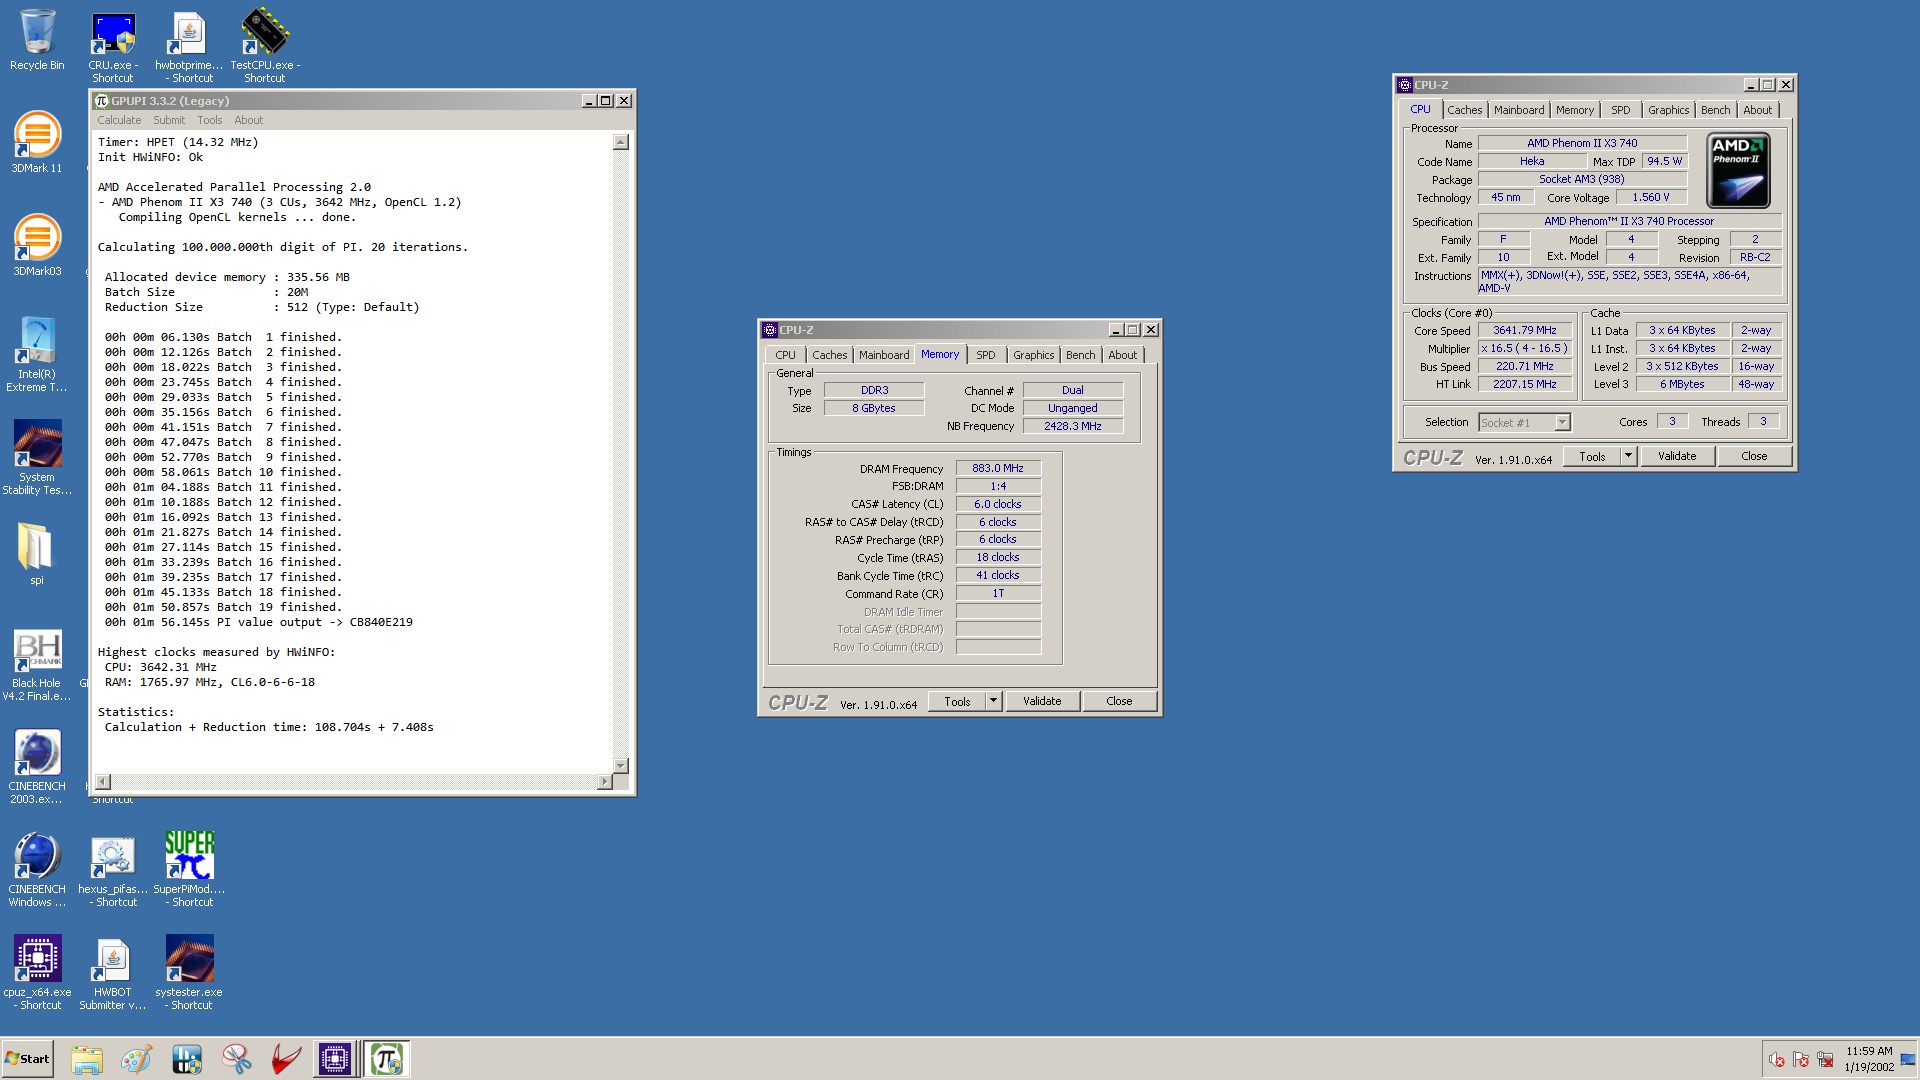Select the cpuz_x64.exe shortcut desktop icon

tap(37, 973)
